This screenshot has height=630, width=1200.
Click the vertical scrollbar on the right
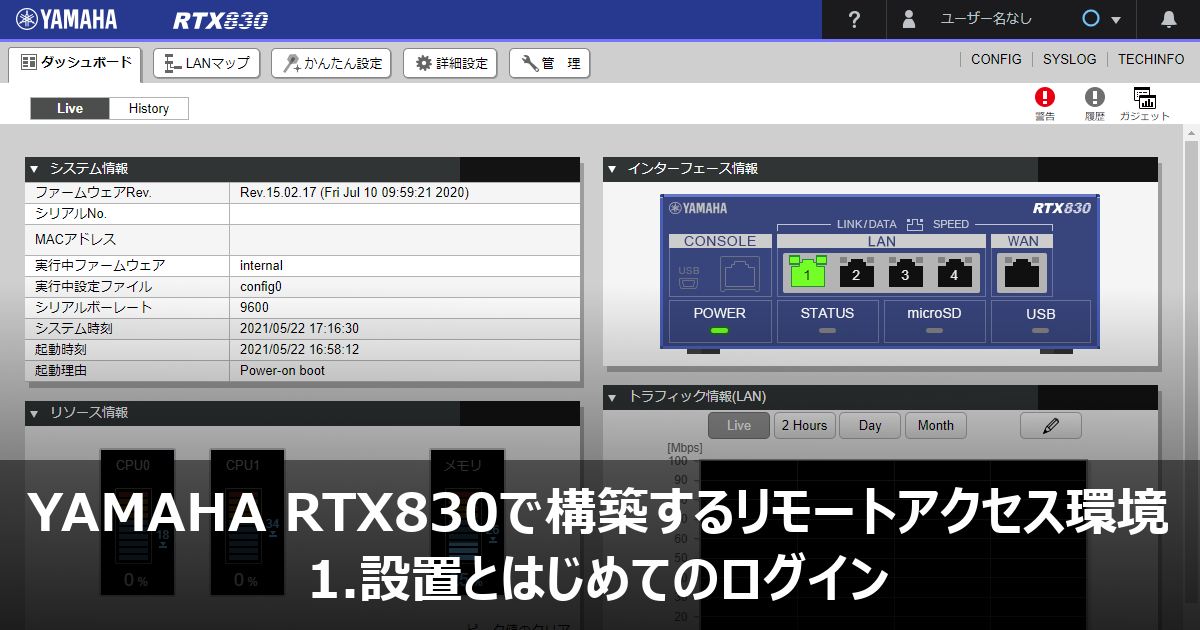1191,300
